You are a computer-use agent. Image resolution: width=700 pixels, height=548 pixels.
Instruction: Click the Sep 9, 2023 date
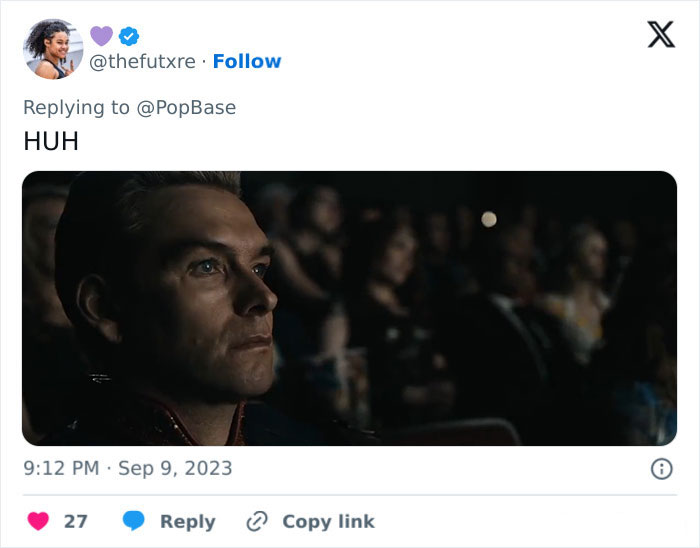[x=175, y=468]
